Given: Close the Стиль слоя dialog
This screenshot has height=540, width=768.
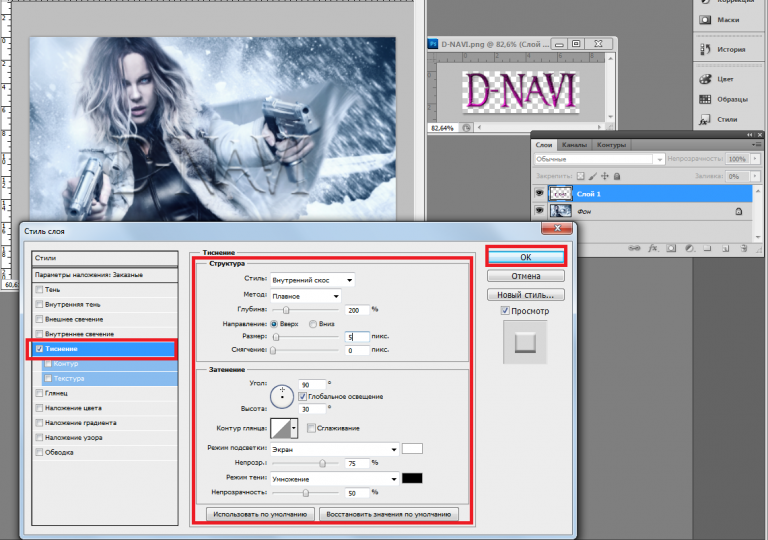Looking at the screenshot, I should (557, 228).
